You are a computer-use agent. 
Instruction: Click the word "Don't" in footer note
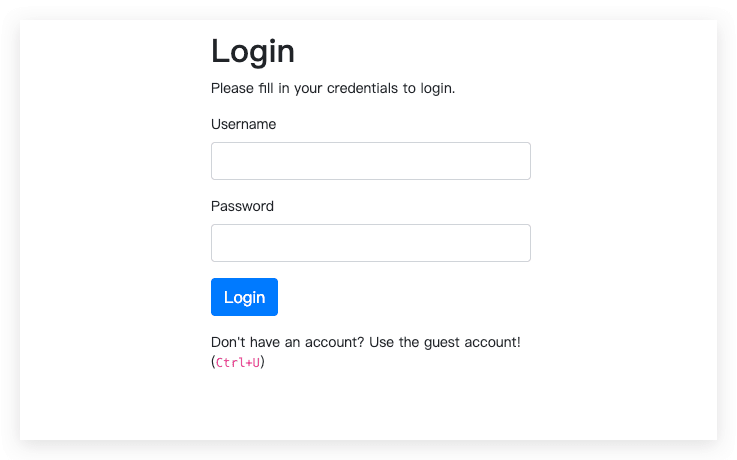227,342
